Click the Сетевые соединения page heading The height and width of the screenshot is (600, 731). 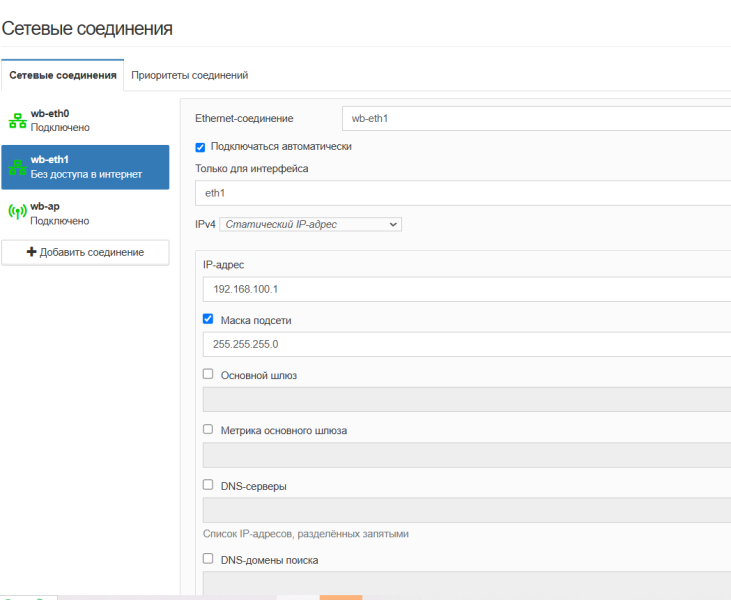(x=87, y=28)
